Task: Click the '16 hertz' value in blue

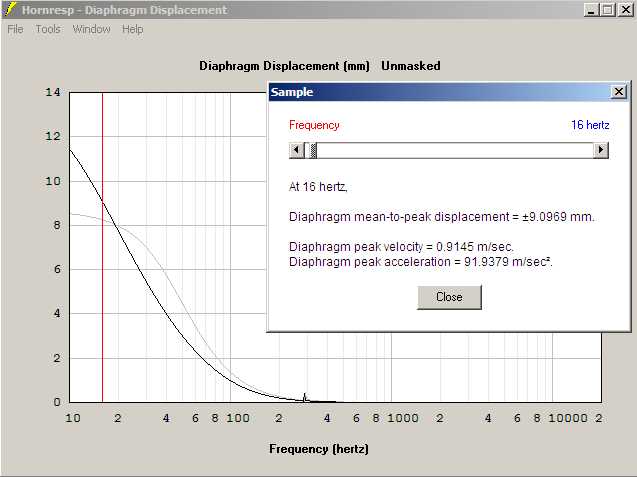Action: pyautogui.click(x=590, y=125)
